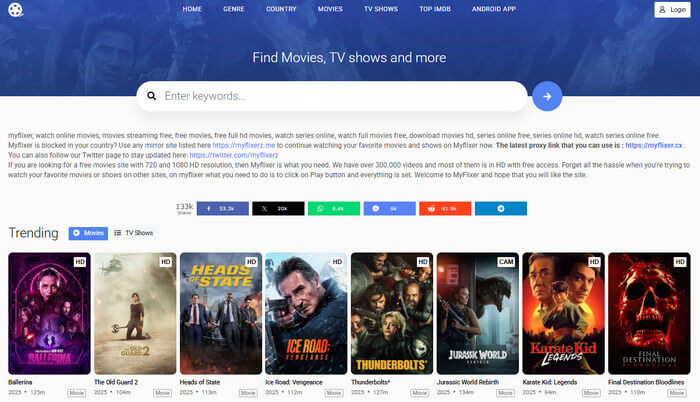Select the Movies trending tab
700x402 pixels.
[x=88, y=233]
